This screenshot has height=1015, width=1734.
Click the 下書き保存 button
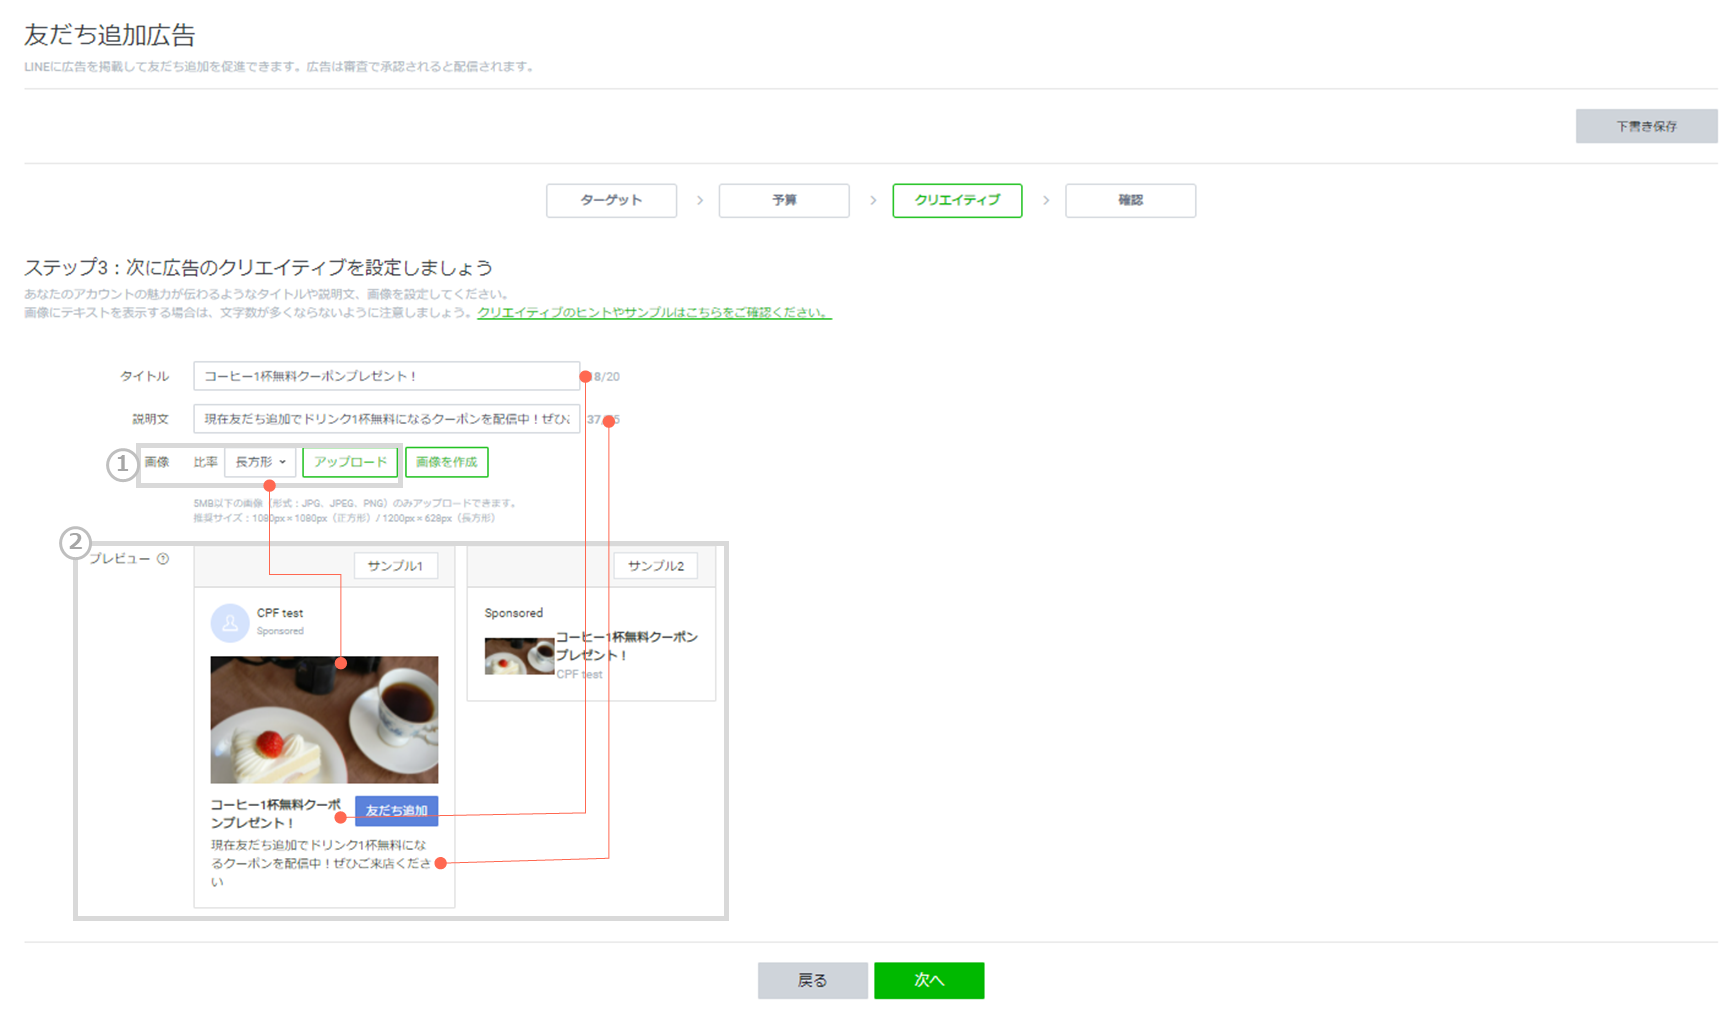click(x=1646, y=126)
